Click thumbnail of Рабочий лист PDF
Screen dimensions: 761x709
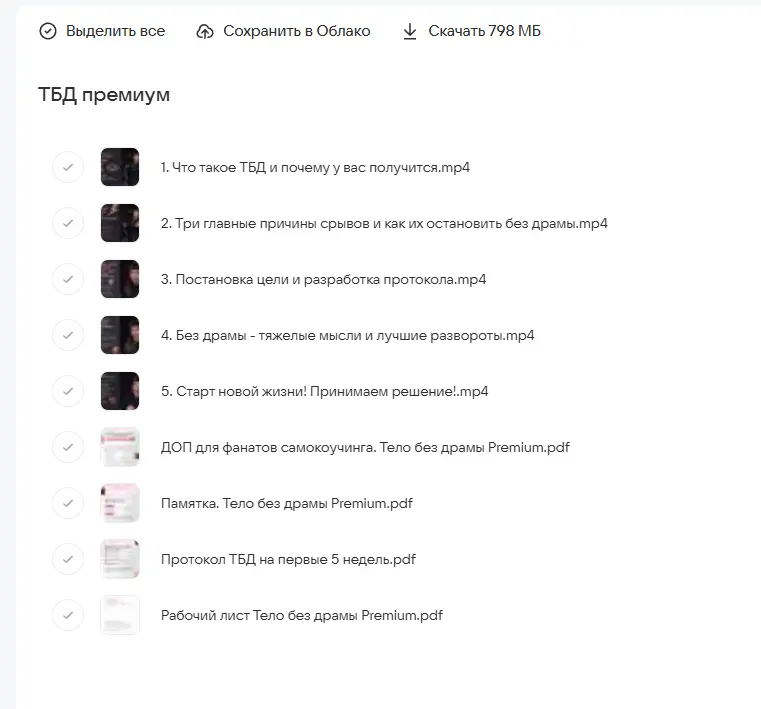(x=120, y=615)
